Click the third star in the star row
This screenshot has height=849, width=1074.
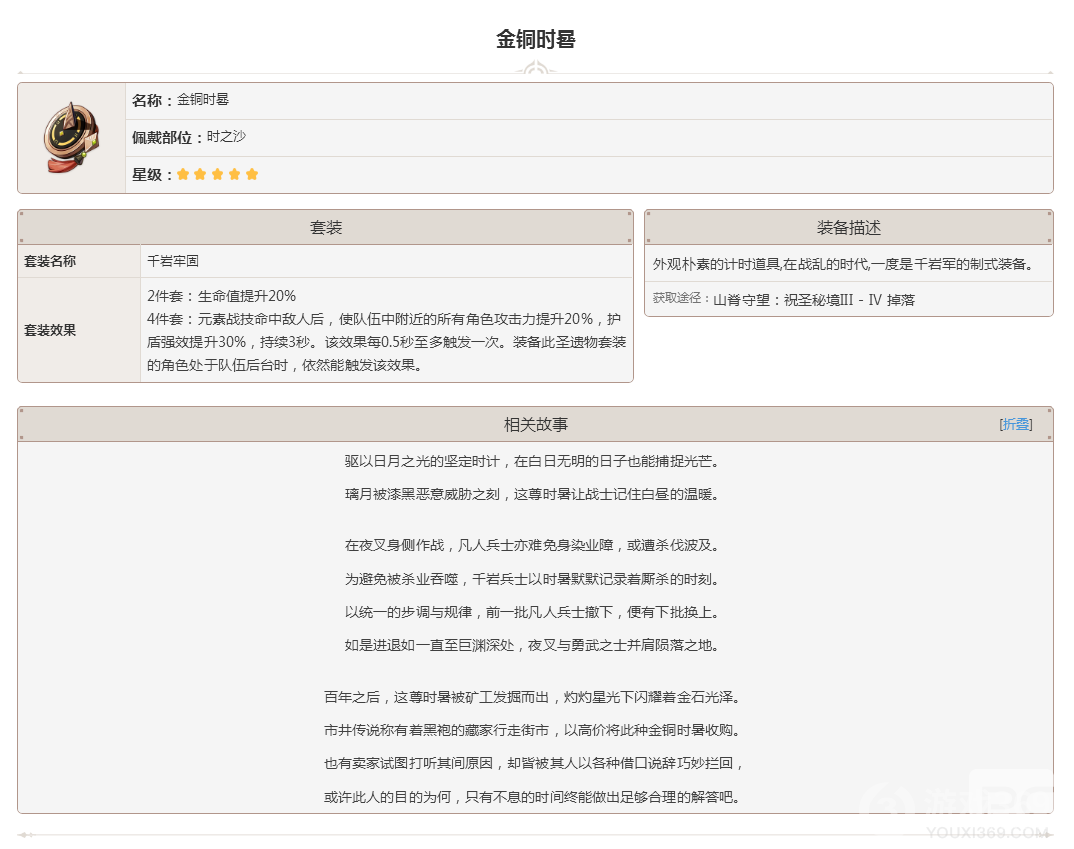[x=218, y=173]
